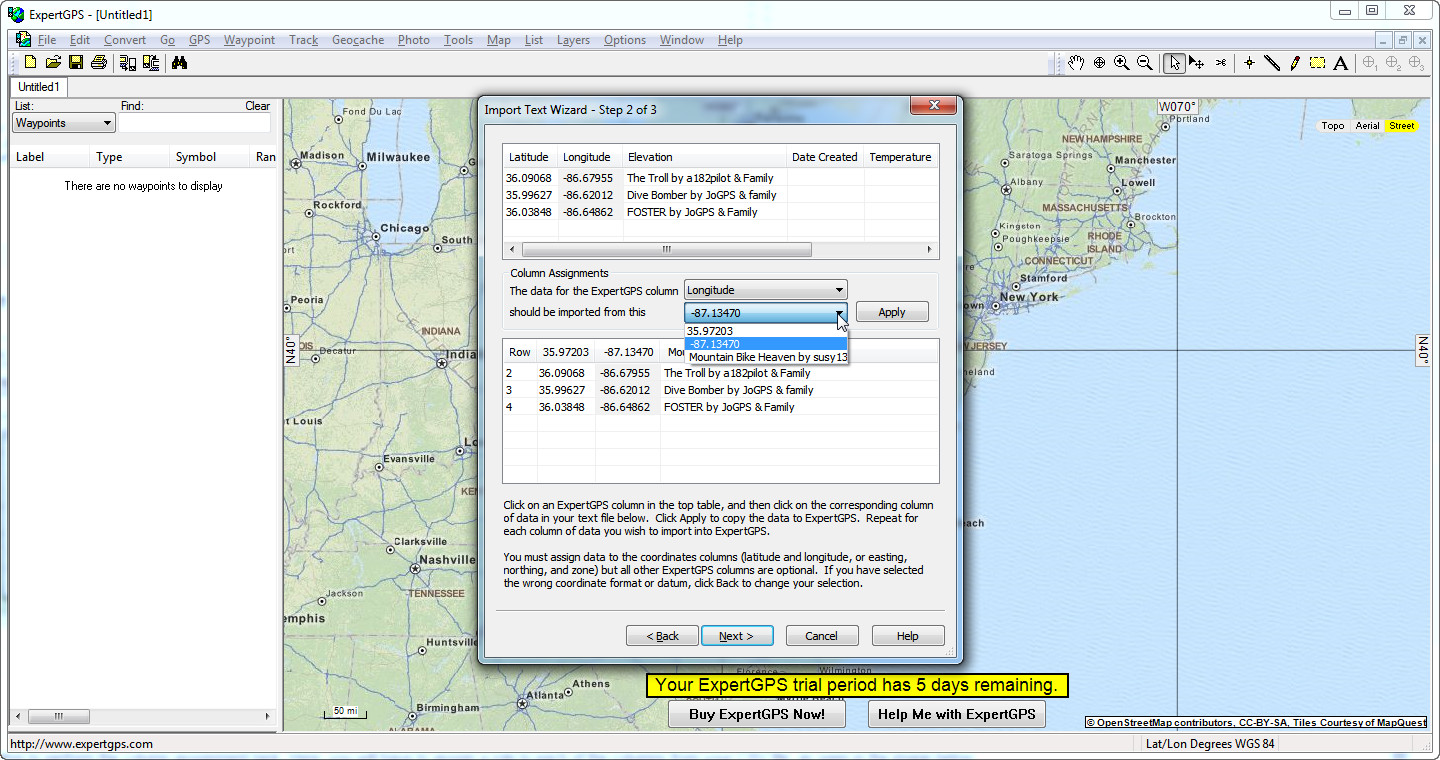Click FOSTER by JoGPS row in top table

(721, 212)
